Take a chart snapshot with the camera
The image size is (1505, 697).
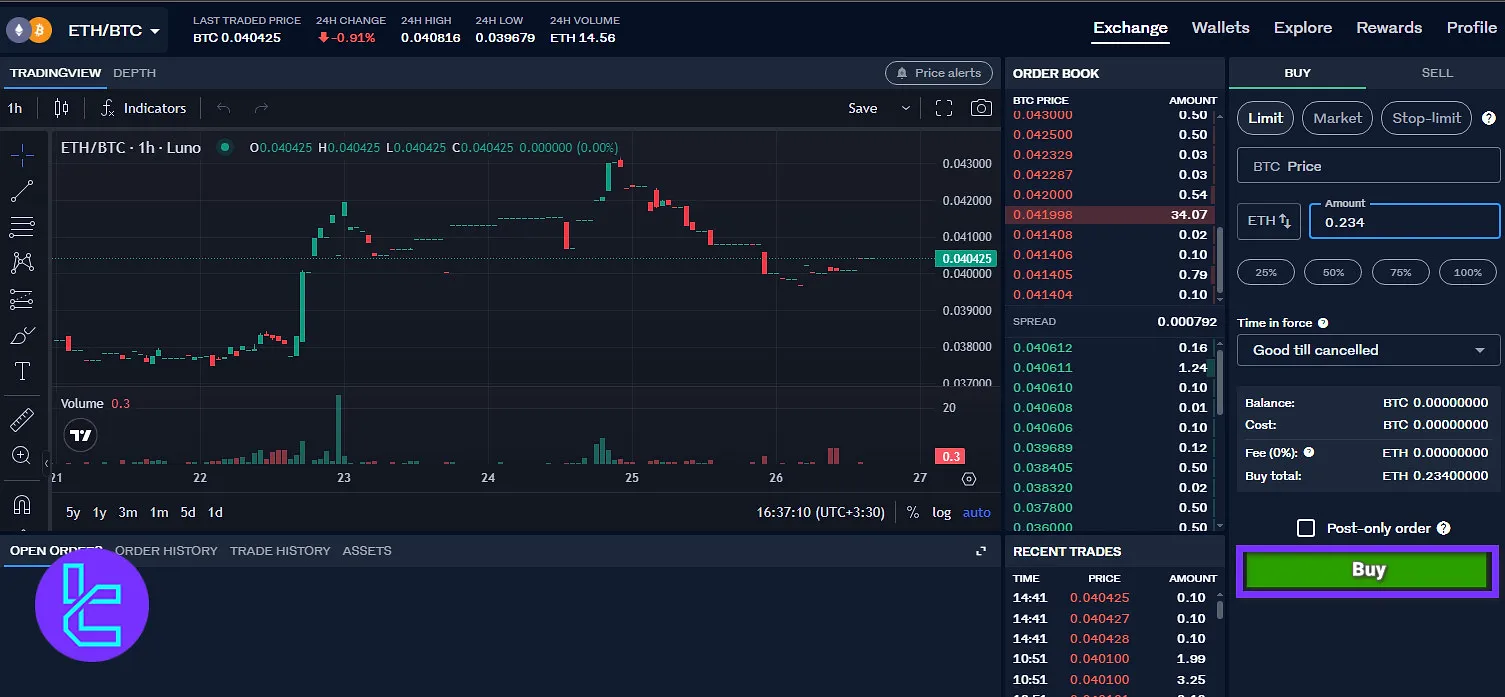982,108
